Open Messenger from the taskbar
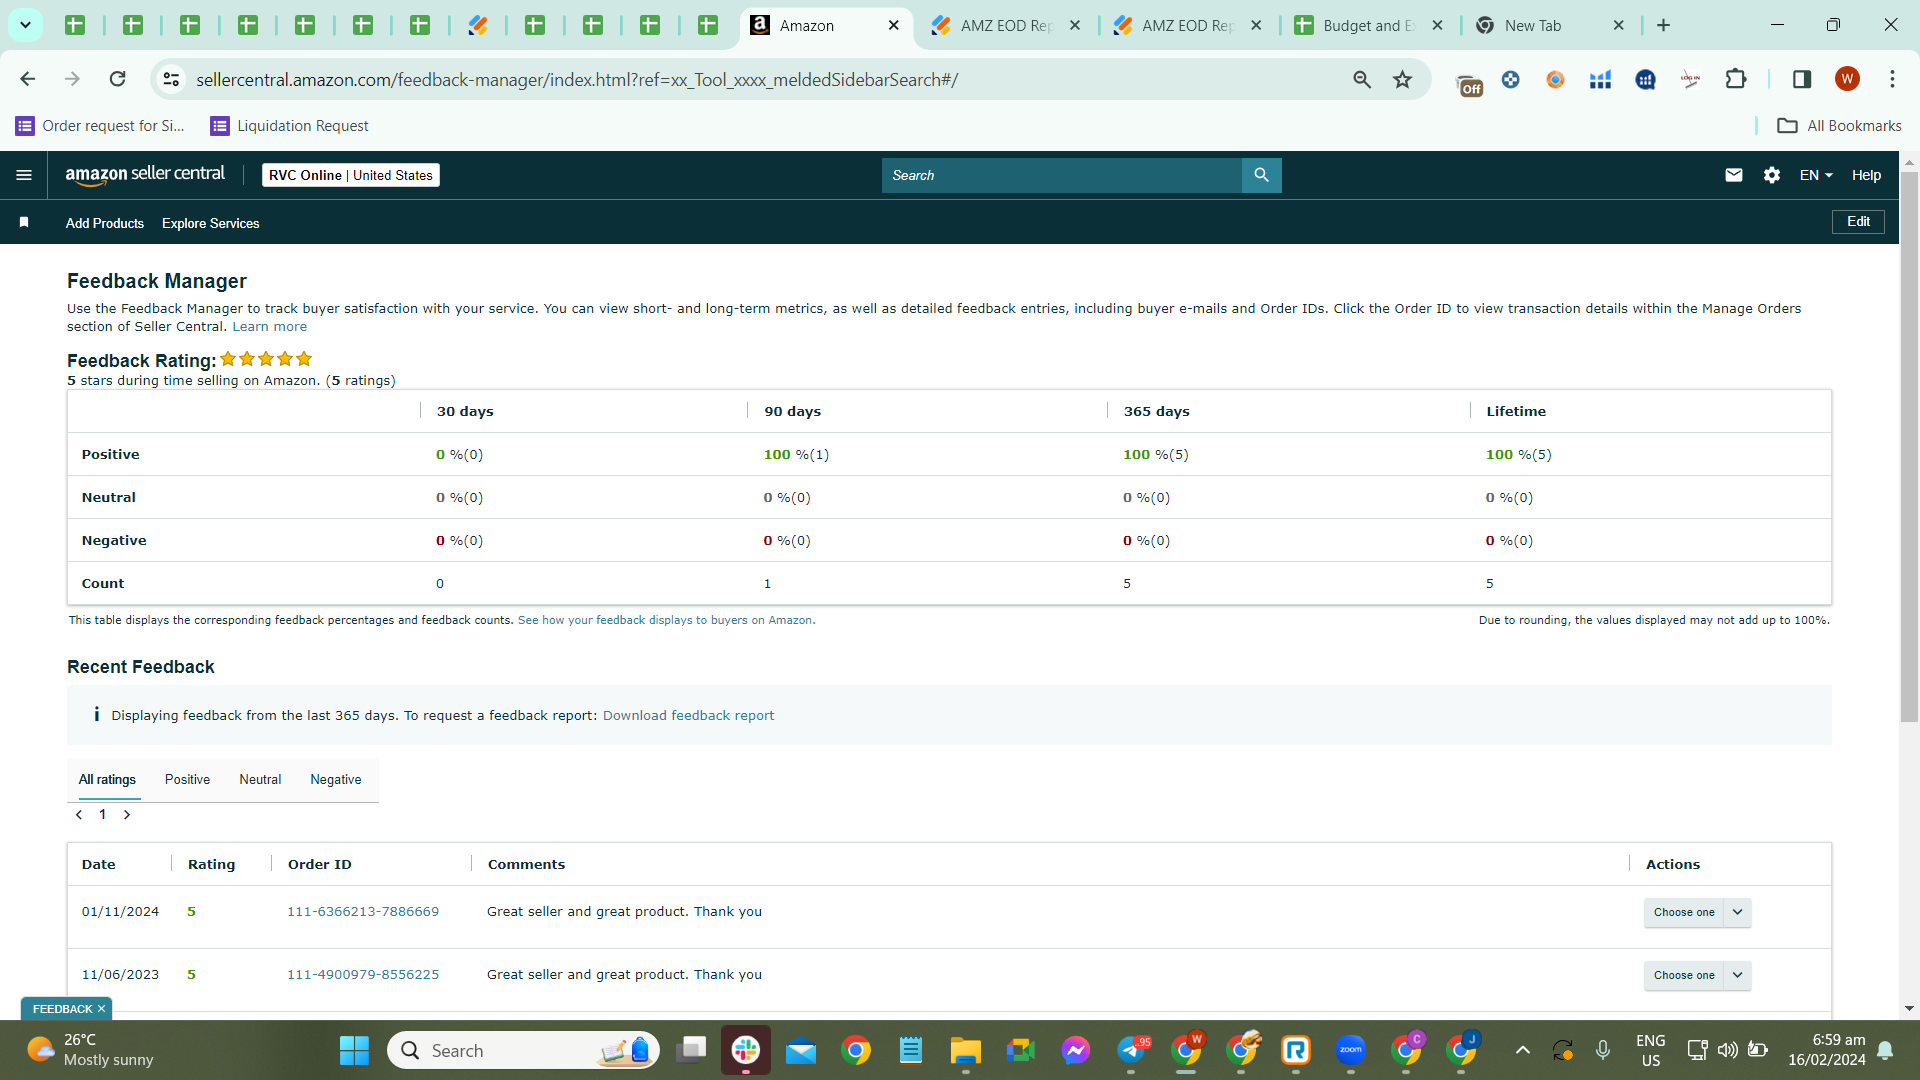The height and width of the screenshot is (1080, 1920). click(x=1076, y=1050)
